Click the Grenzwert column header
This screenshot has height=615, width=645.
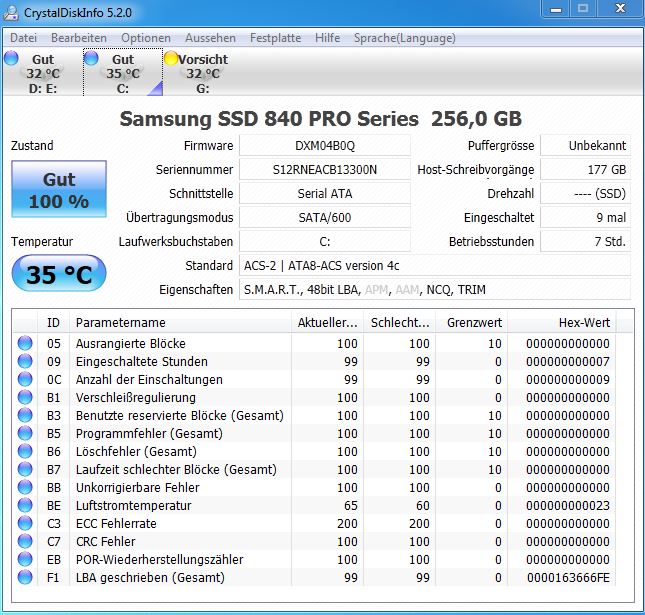(x=472, y=323)
